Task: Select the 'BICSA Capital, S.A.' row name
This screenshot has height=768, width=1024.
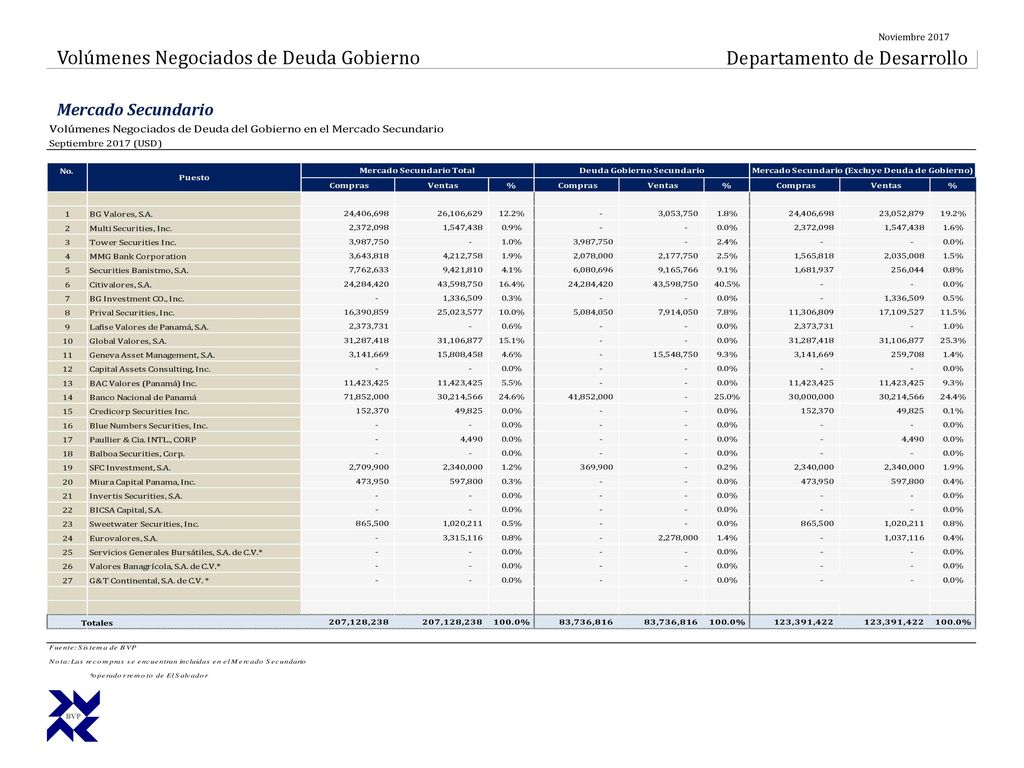Action: (x=125, y=511)
